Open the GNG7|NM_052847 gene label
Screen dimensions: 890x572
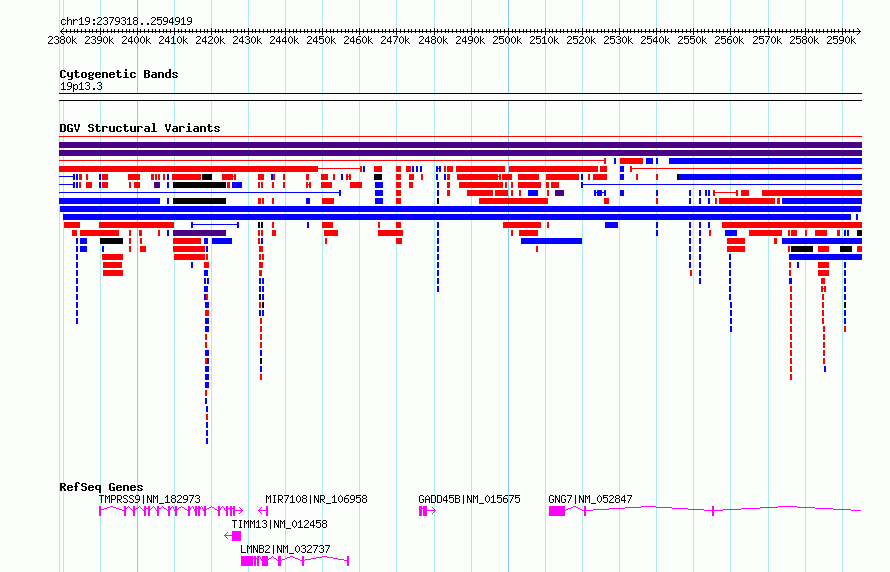click(590, 499)
